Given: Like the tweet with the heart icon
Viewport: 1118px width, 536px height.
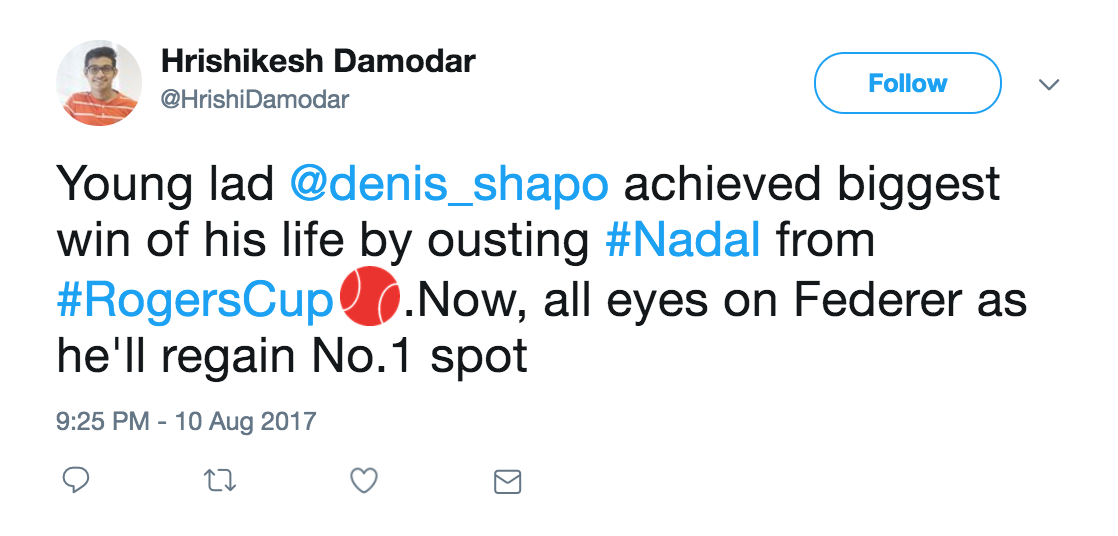Looking at the screenshot, I should point(364,482).
